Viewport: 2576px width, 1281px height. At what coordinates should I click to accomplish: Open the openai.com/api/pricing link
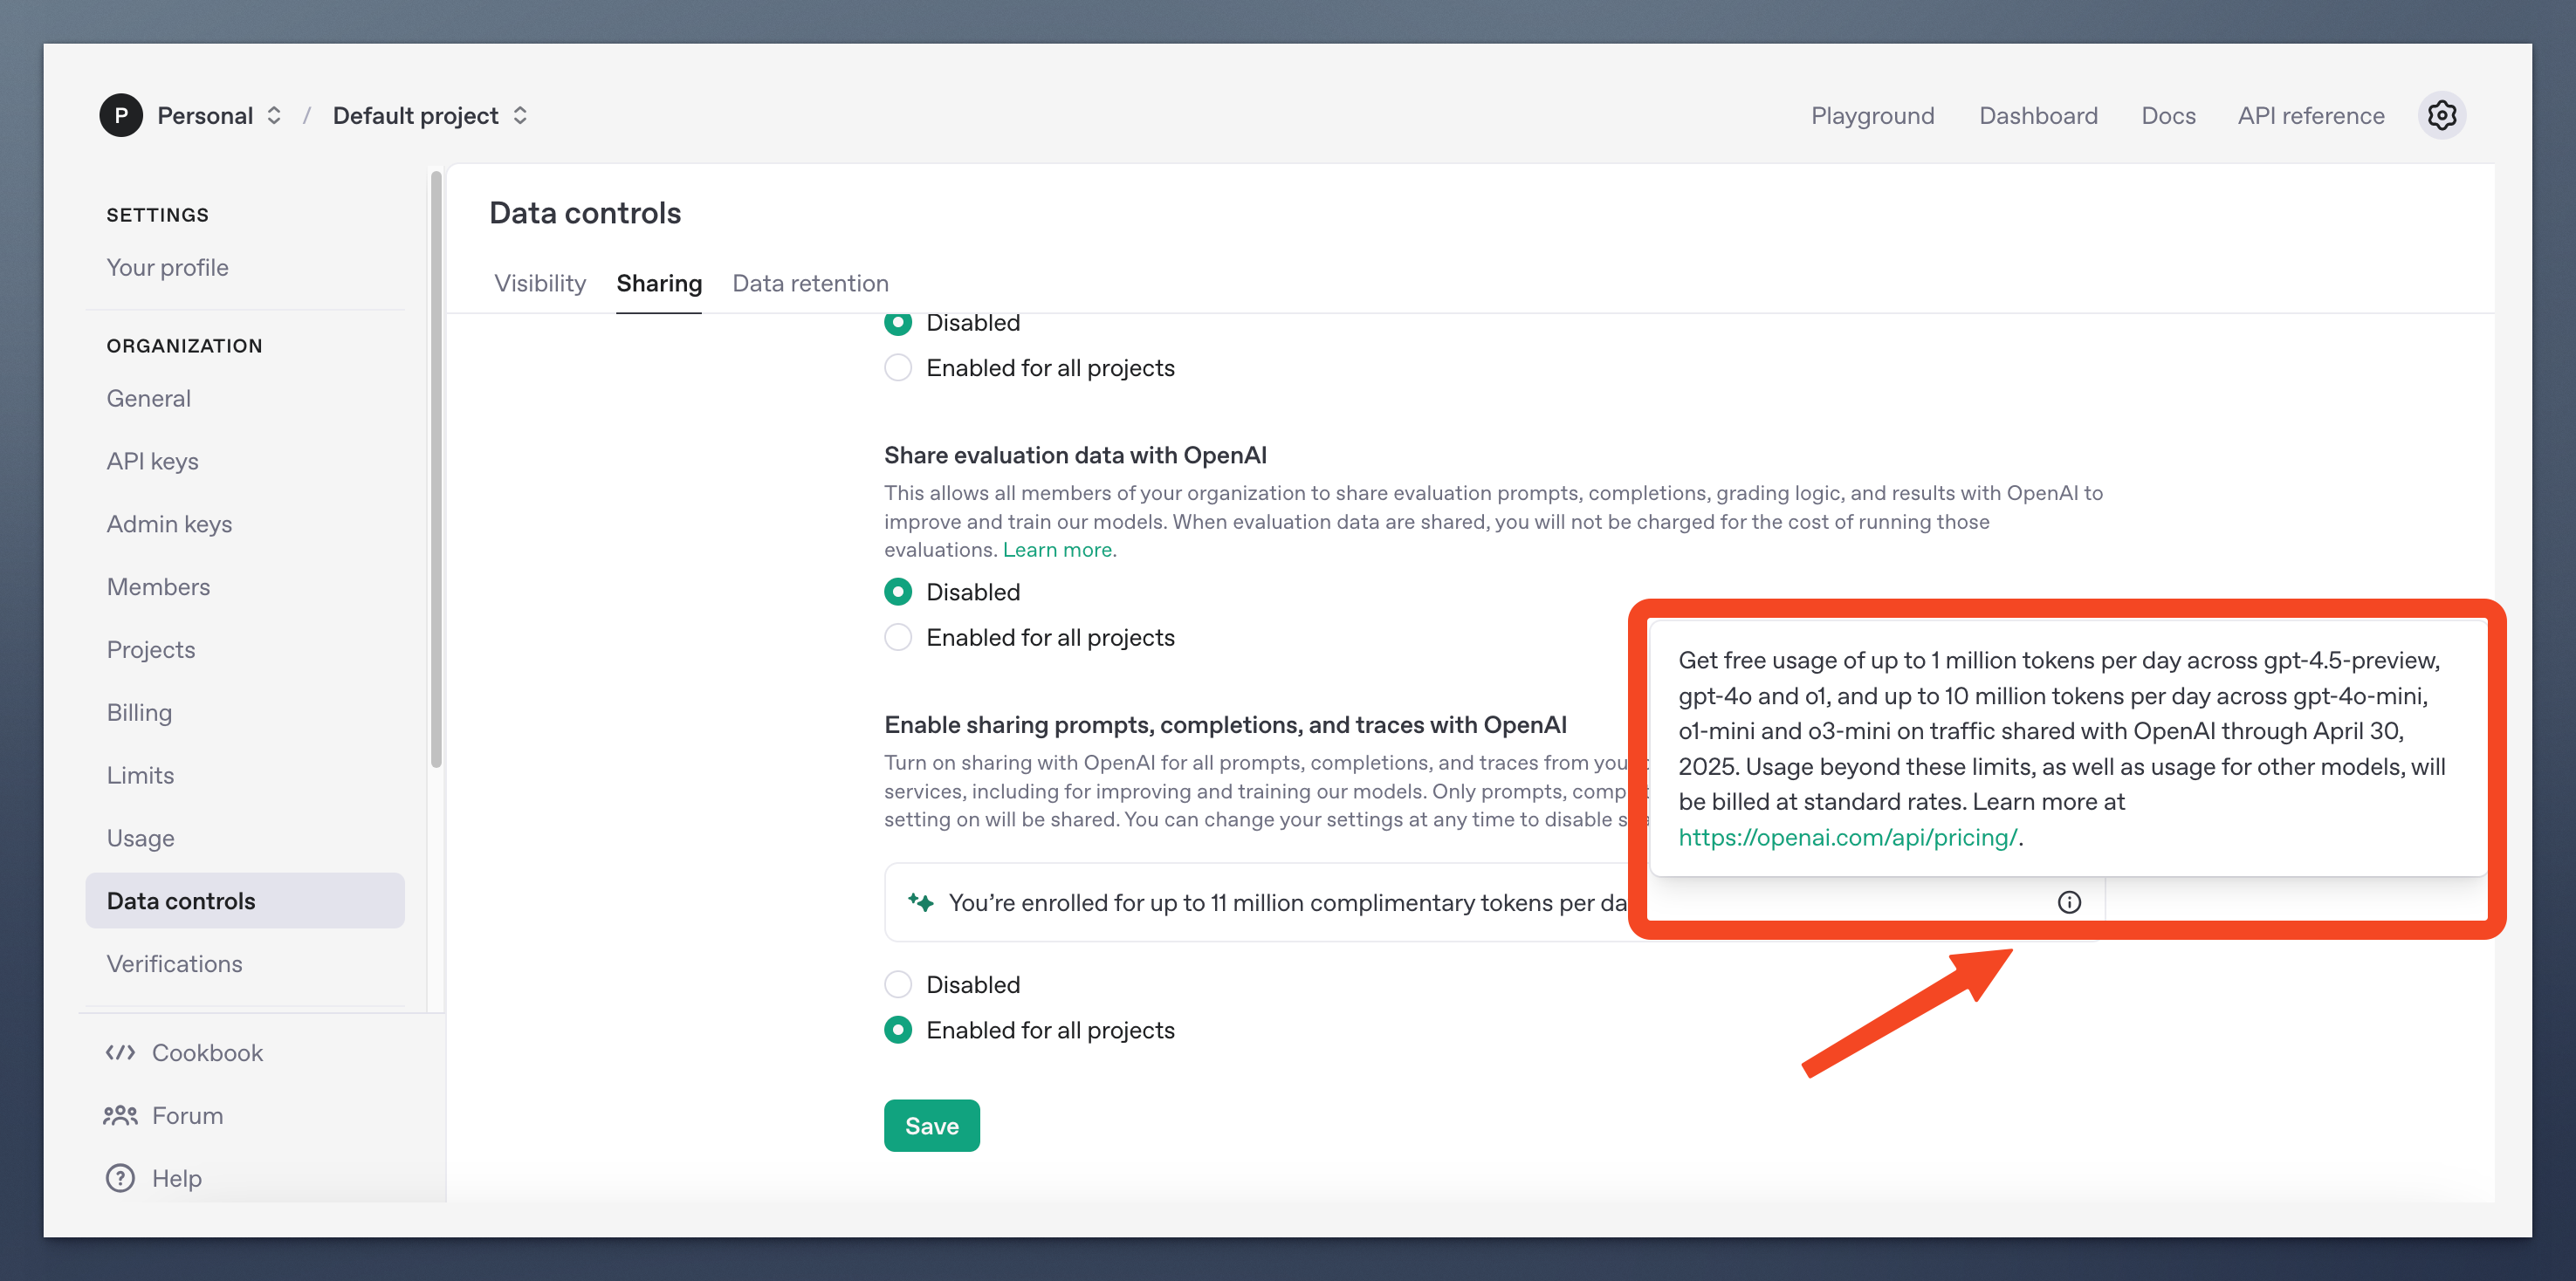(x=1847, y=837)
